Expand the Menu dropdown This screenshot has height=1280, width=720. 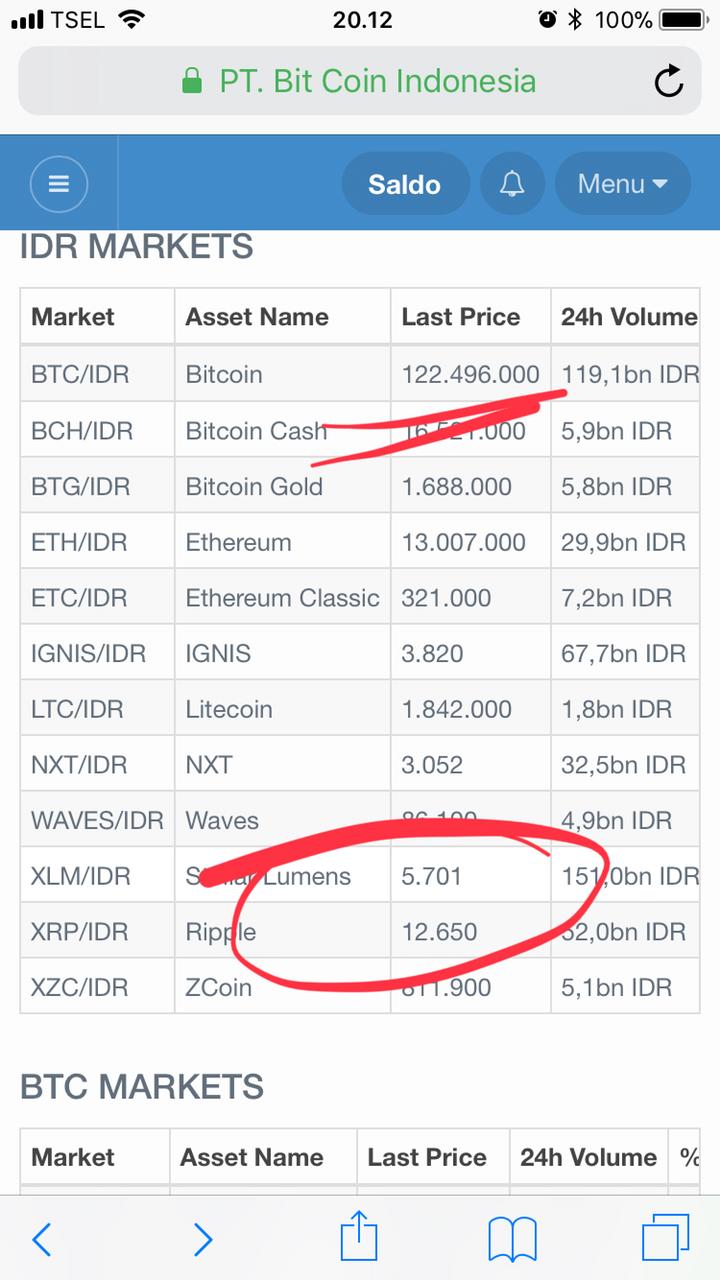pos(622,184)
